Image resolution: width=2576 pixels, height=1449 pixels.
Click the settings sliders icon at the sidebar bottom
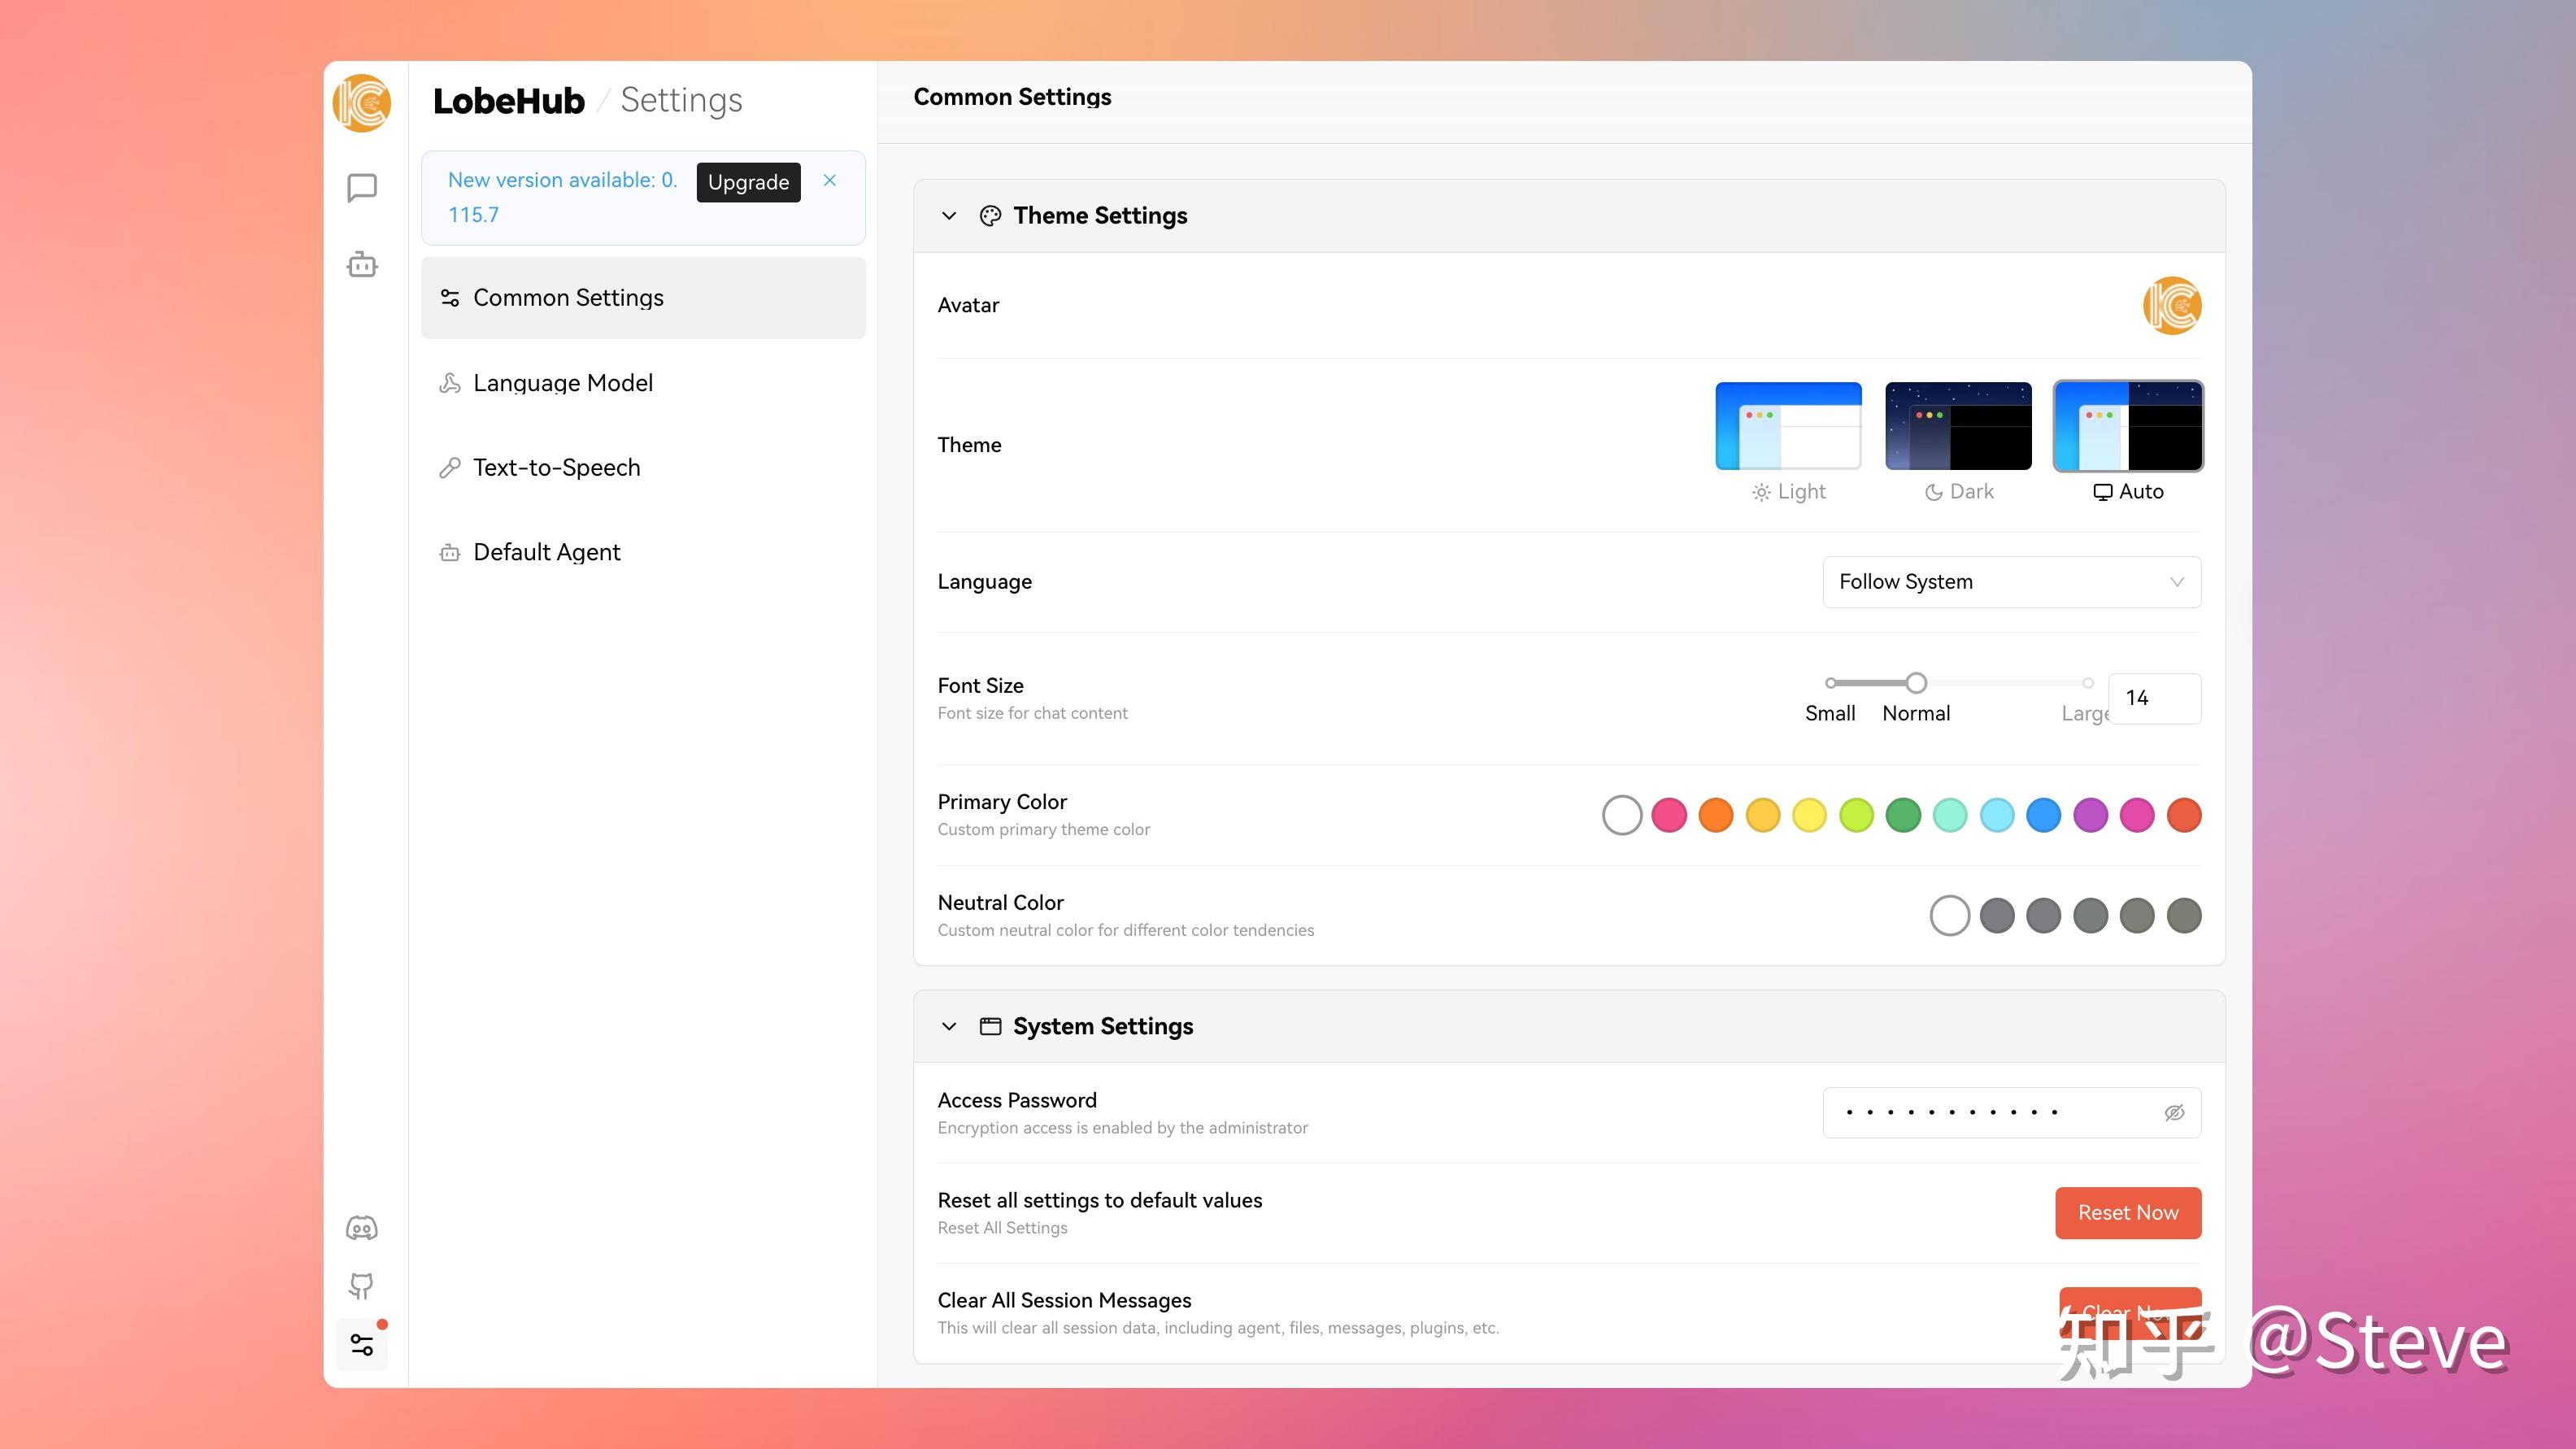pyautogui.click(x=361, y=1345)
